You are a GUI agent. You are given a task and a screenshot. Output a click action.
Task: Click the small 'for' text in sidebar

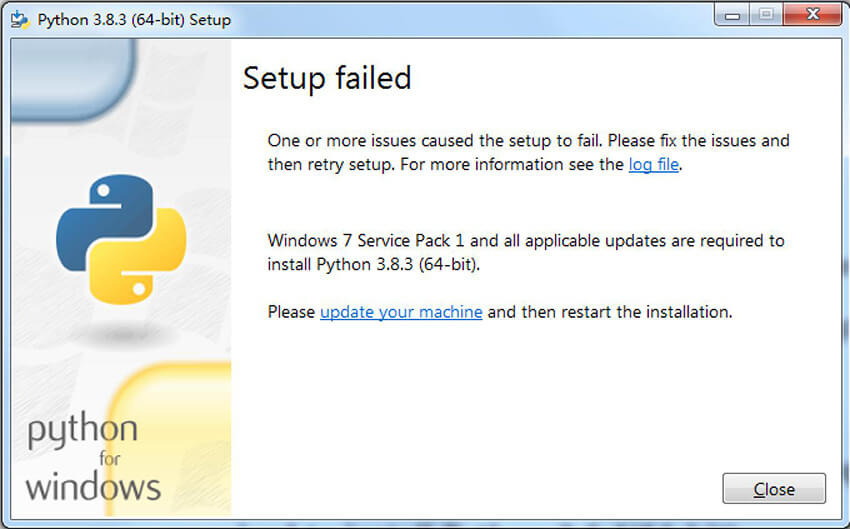pos(109,460)
